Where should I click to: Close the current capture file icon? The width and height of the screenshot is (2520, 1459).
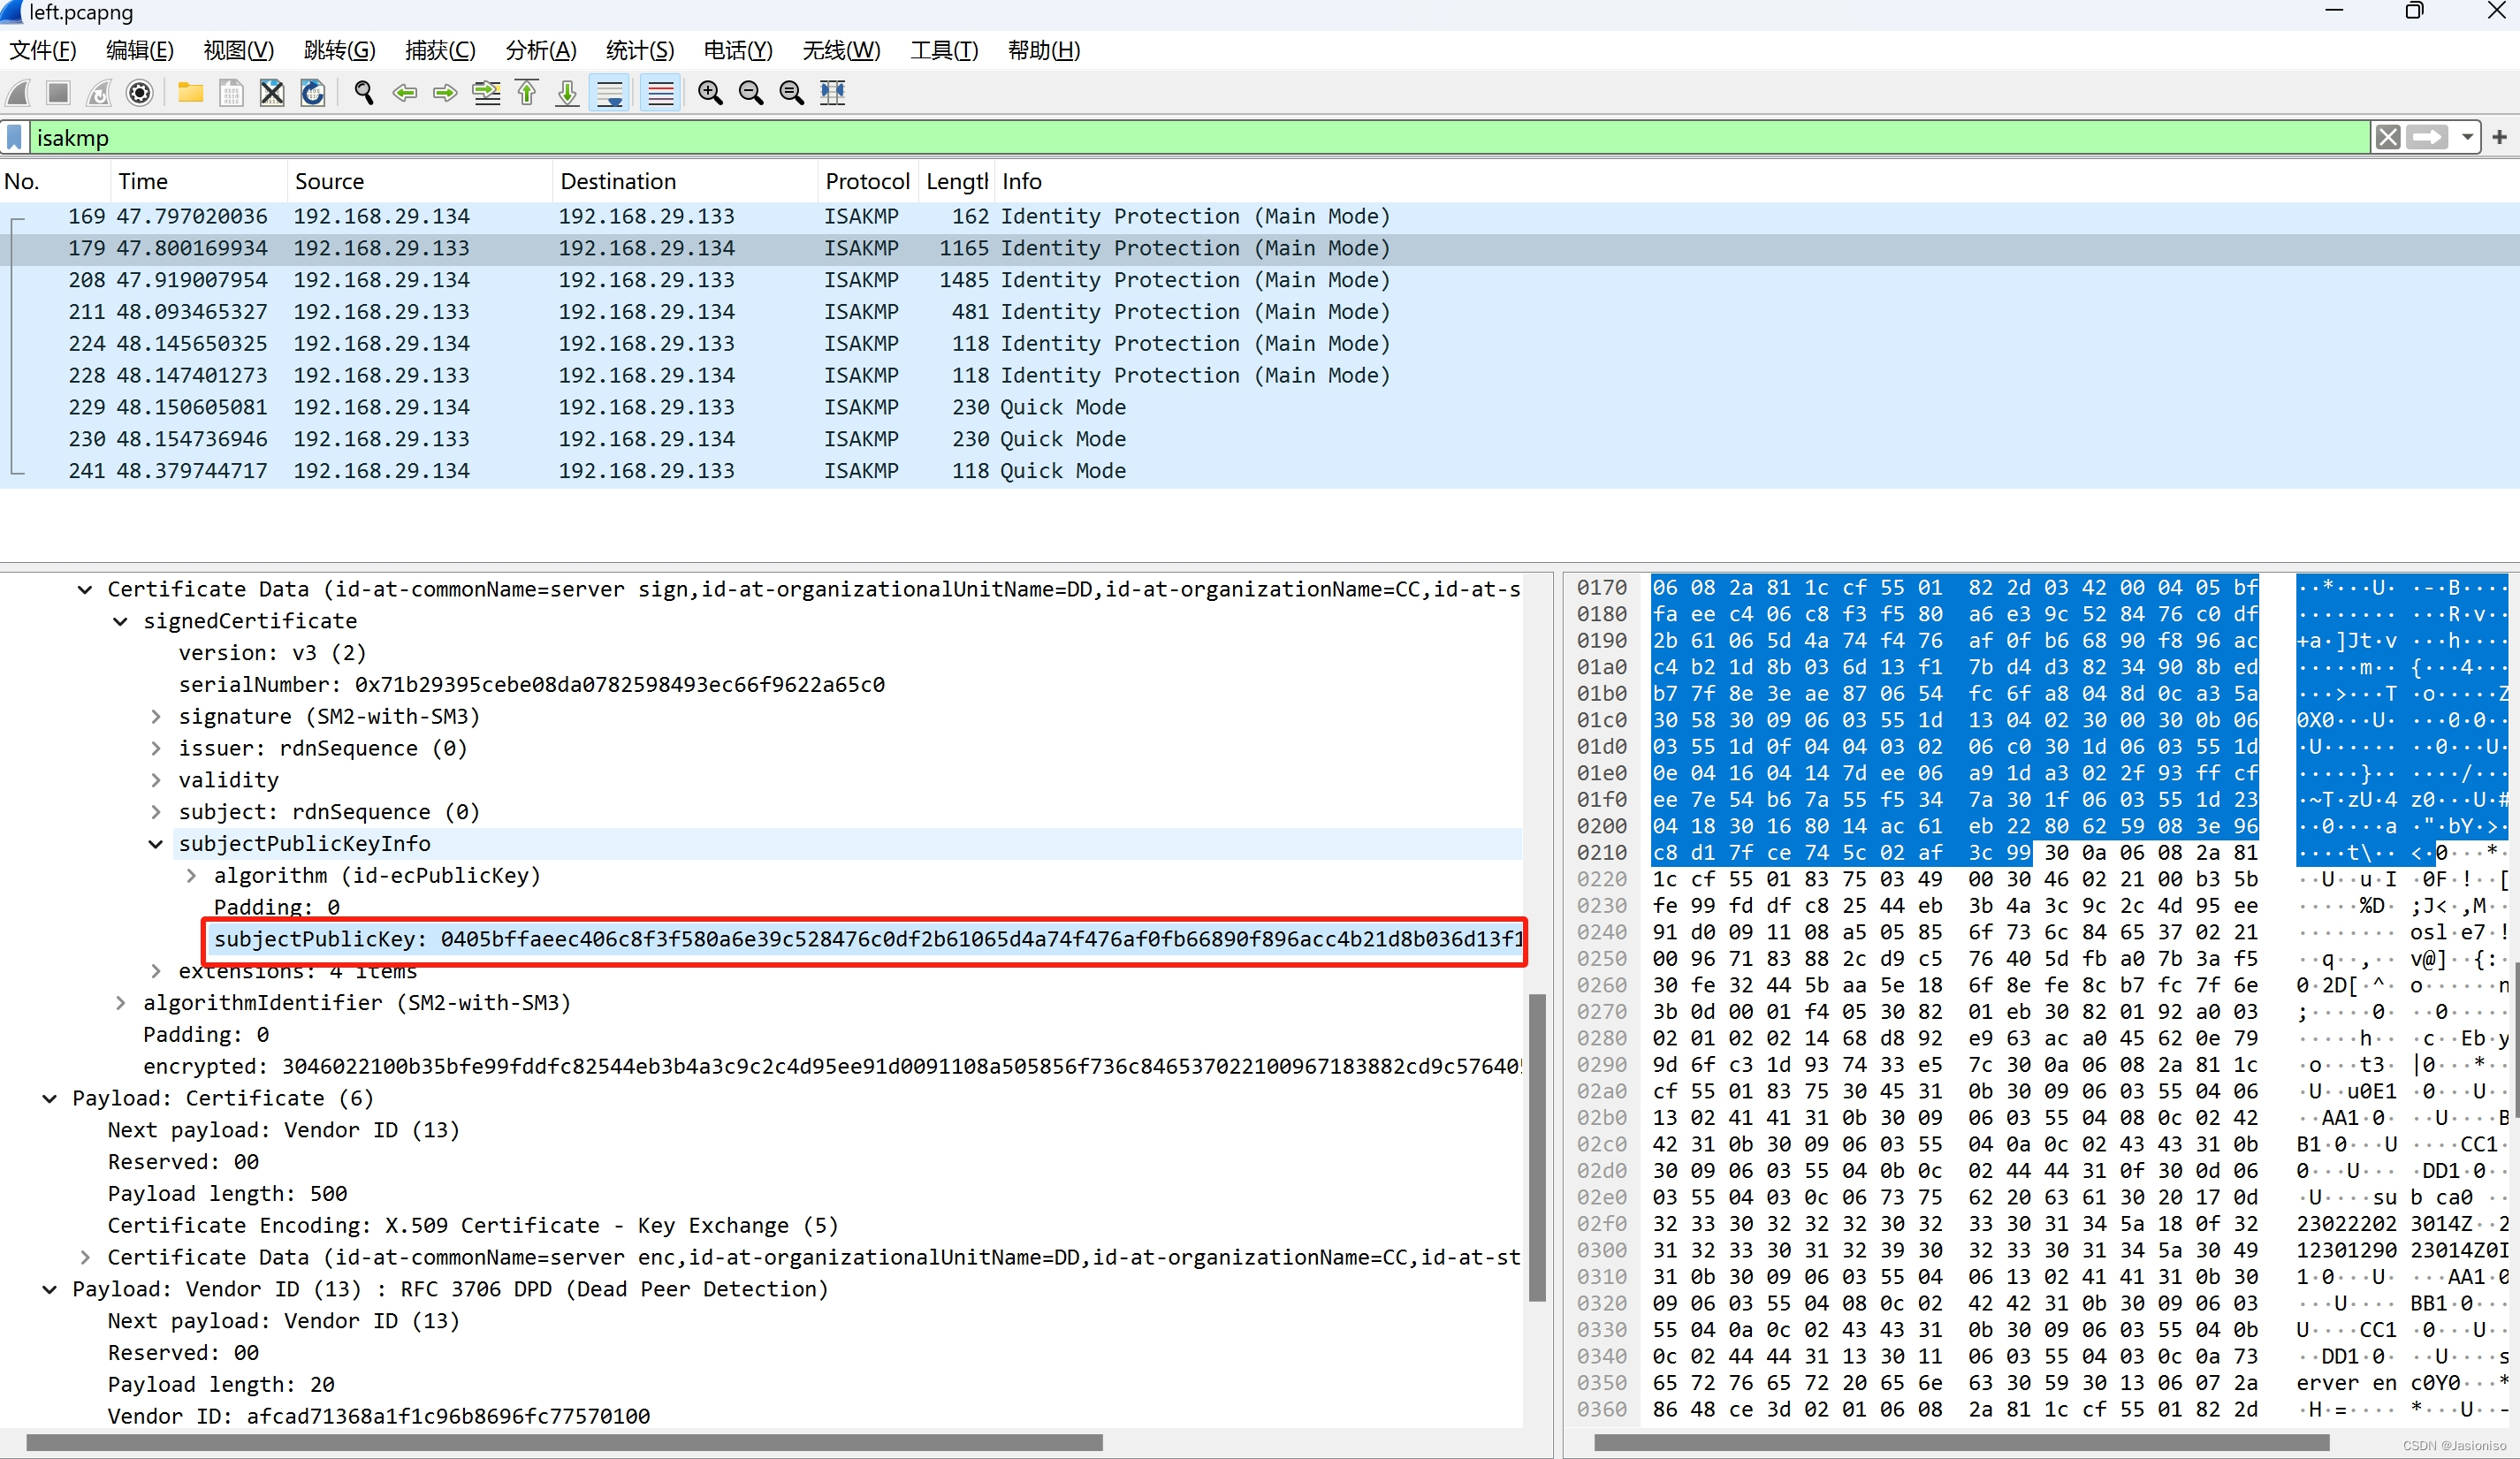[x=272, y=93]
